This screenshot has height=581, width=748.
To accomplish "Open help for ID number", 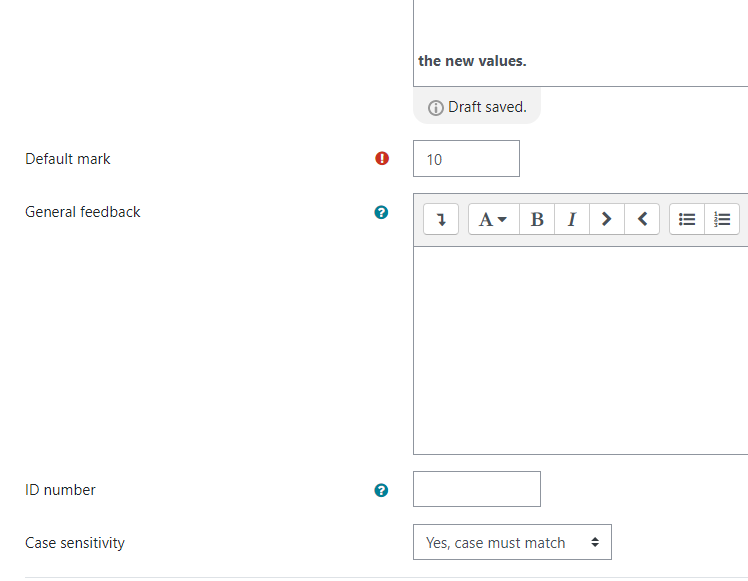I will [381, 490].
